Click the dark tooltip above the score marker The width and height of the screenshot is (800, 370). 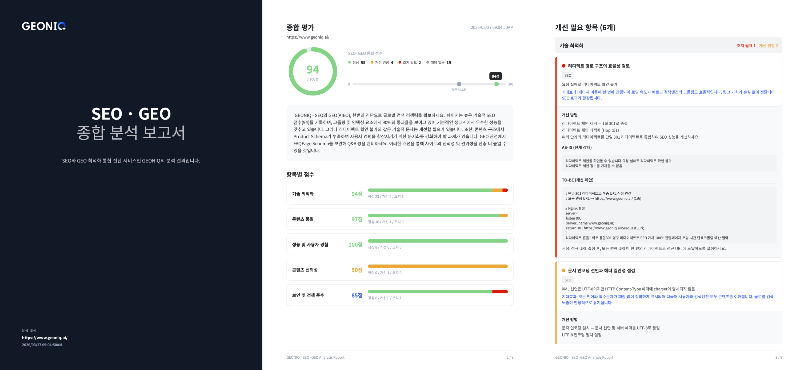495,76
